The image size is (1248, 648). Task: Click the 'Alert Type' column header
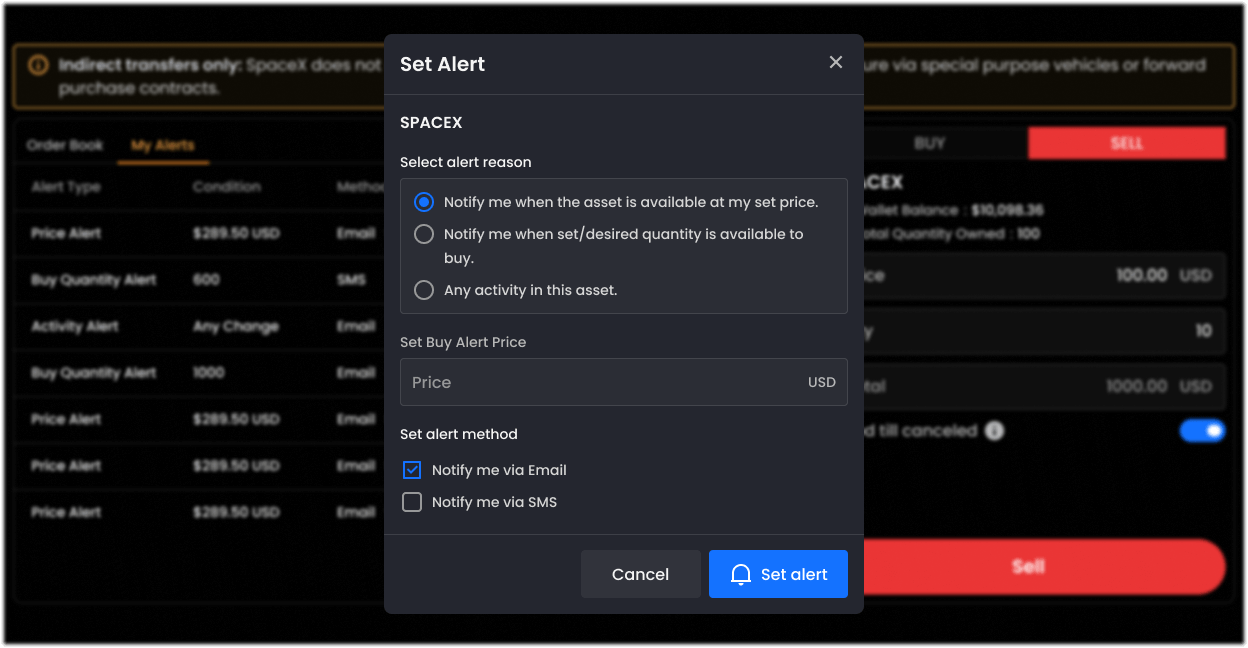point(66,187)
